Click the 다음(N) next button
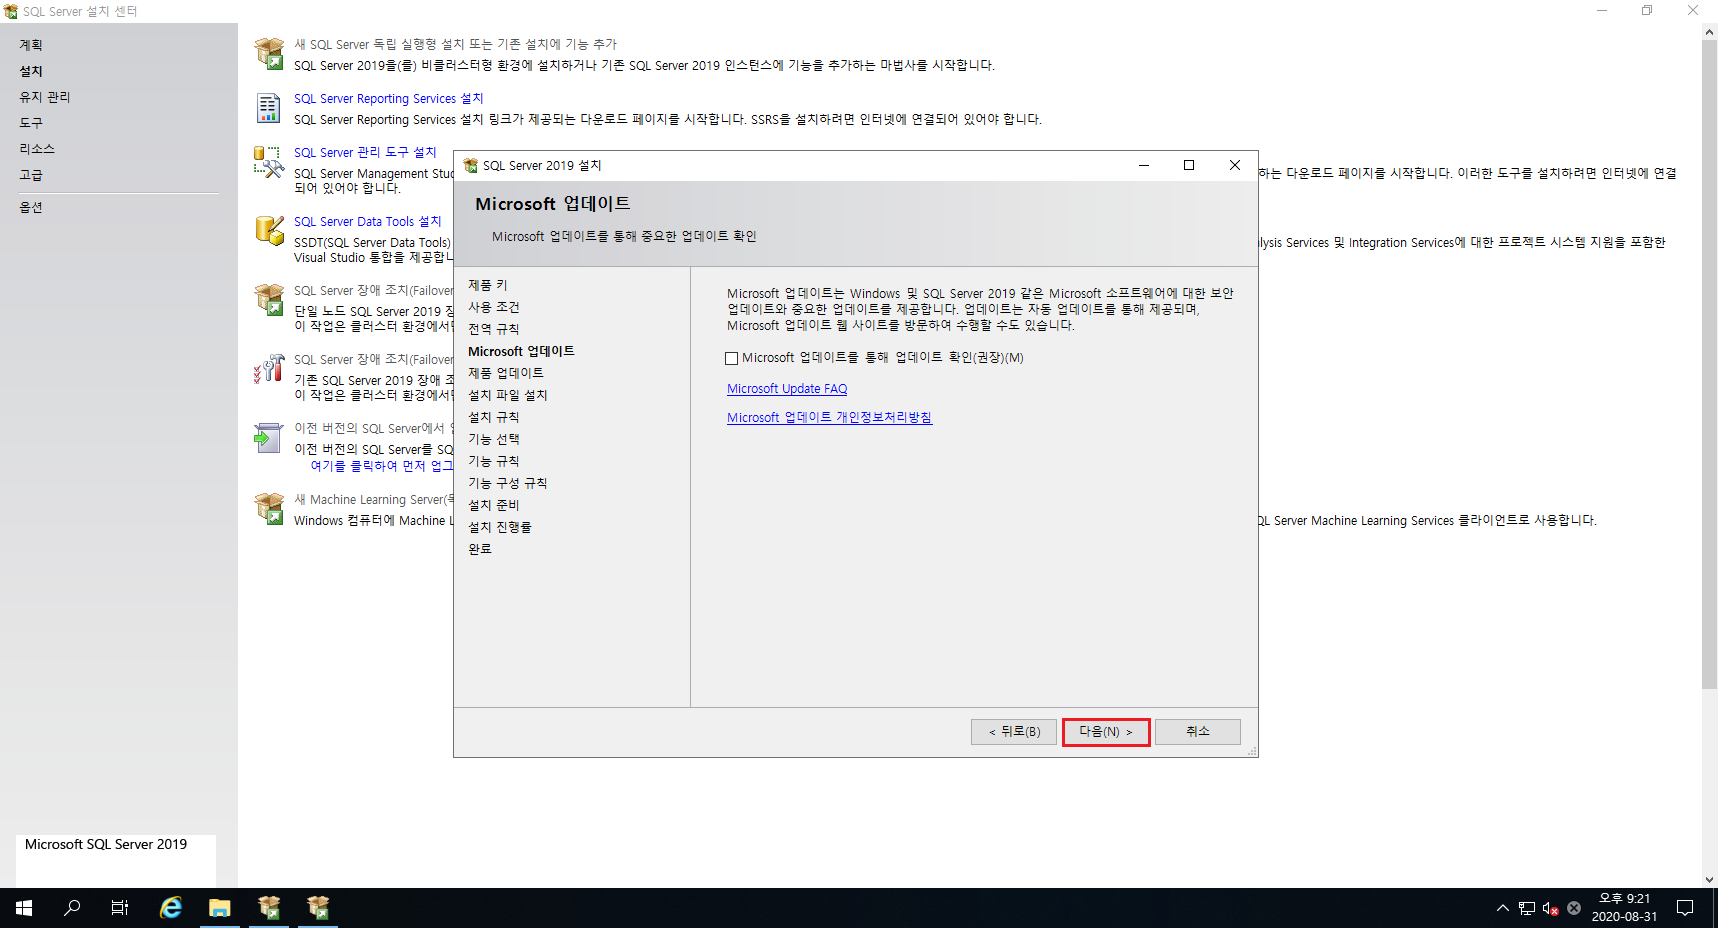The height and width of the screenshot is (928, 1718). 1106,732
